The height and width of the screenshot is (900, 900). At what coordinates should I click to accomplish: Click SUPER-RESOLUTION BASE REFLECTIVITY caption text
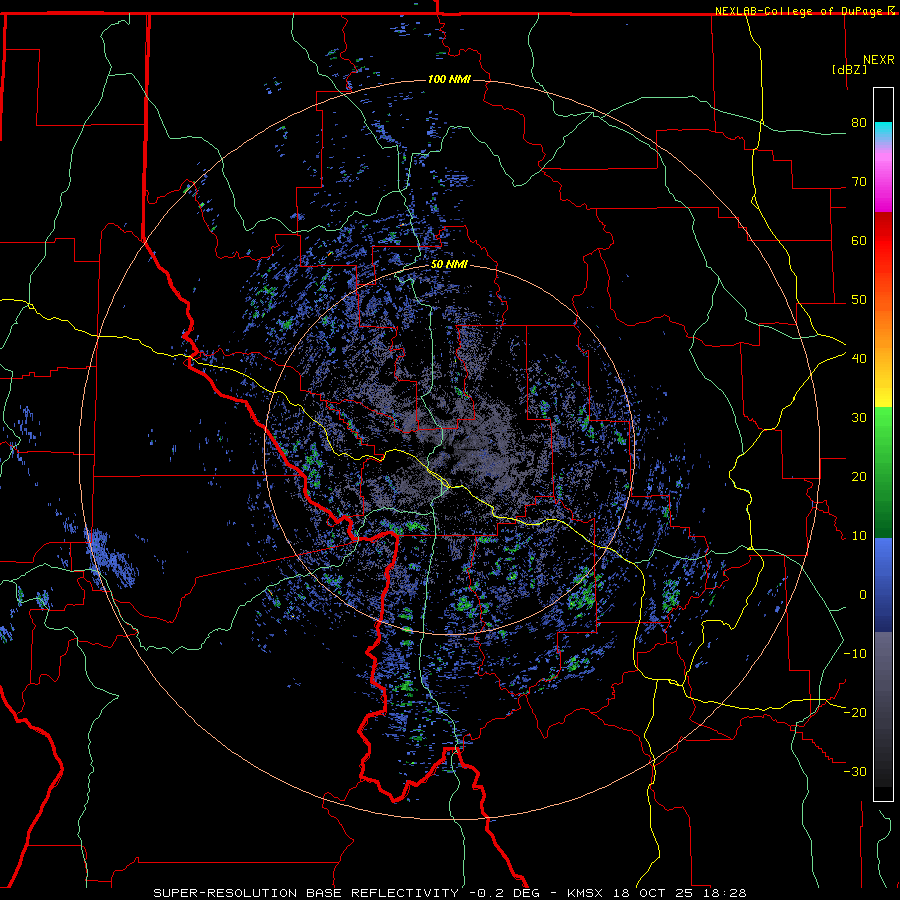click(306, 893)
